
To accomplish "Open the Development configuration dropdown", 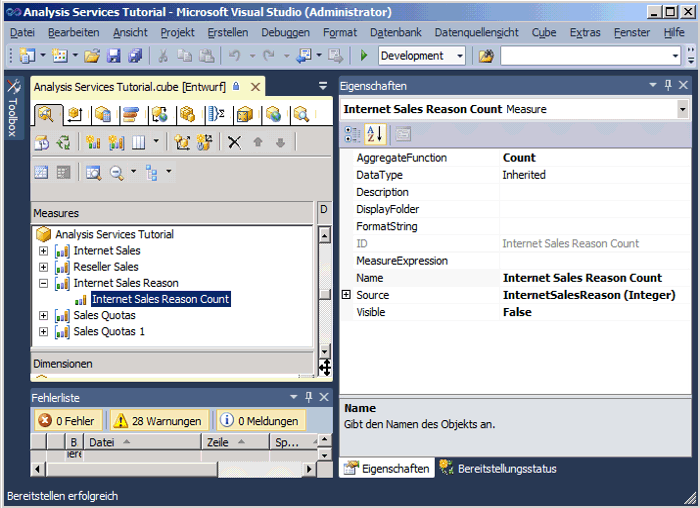I will [x=460, y=56].
